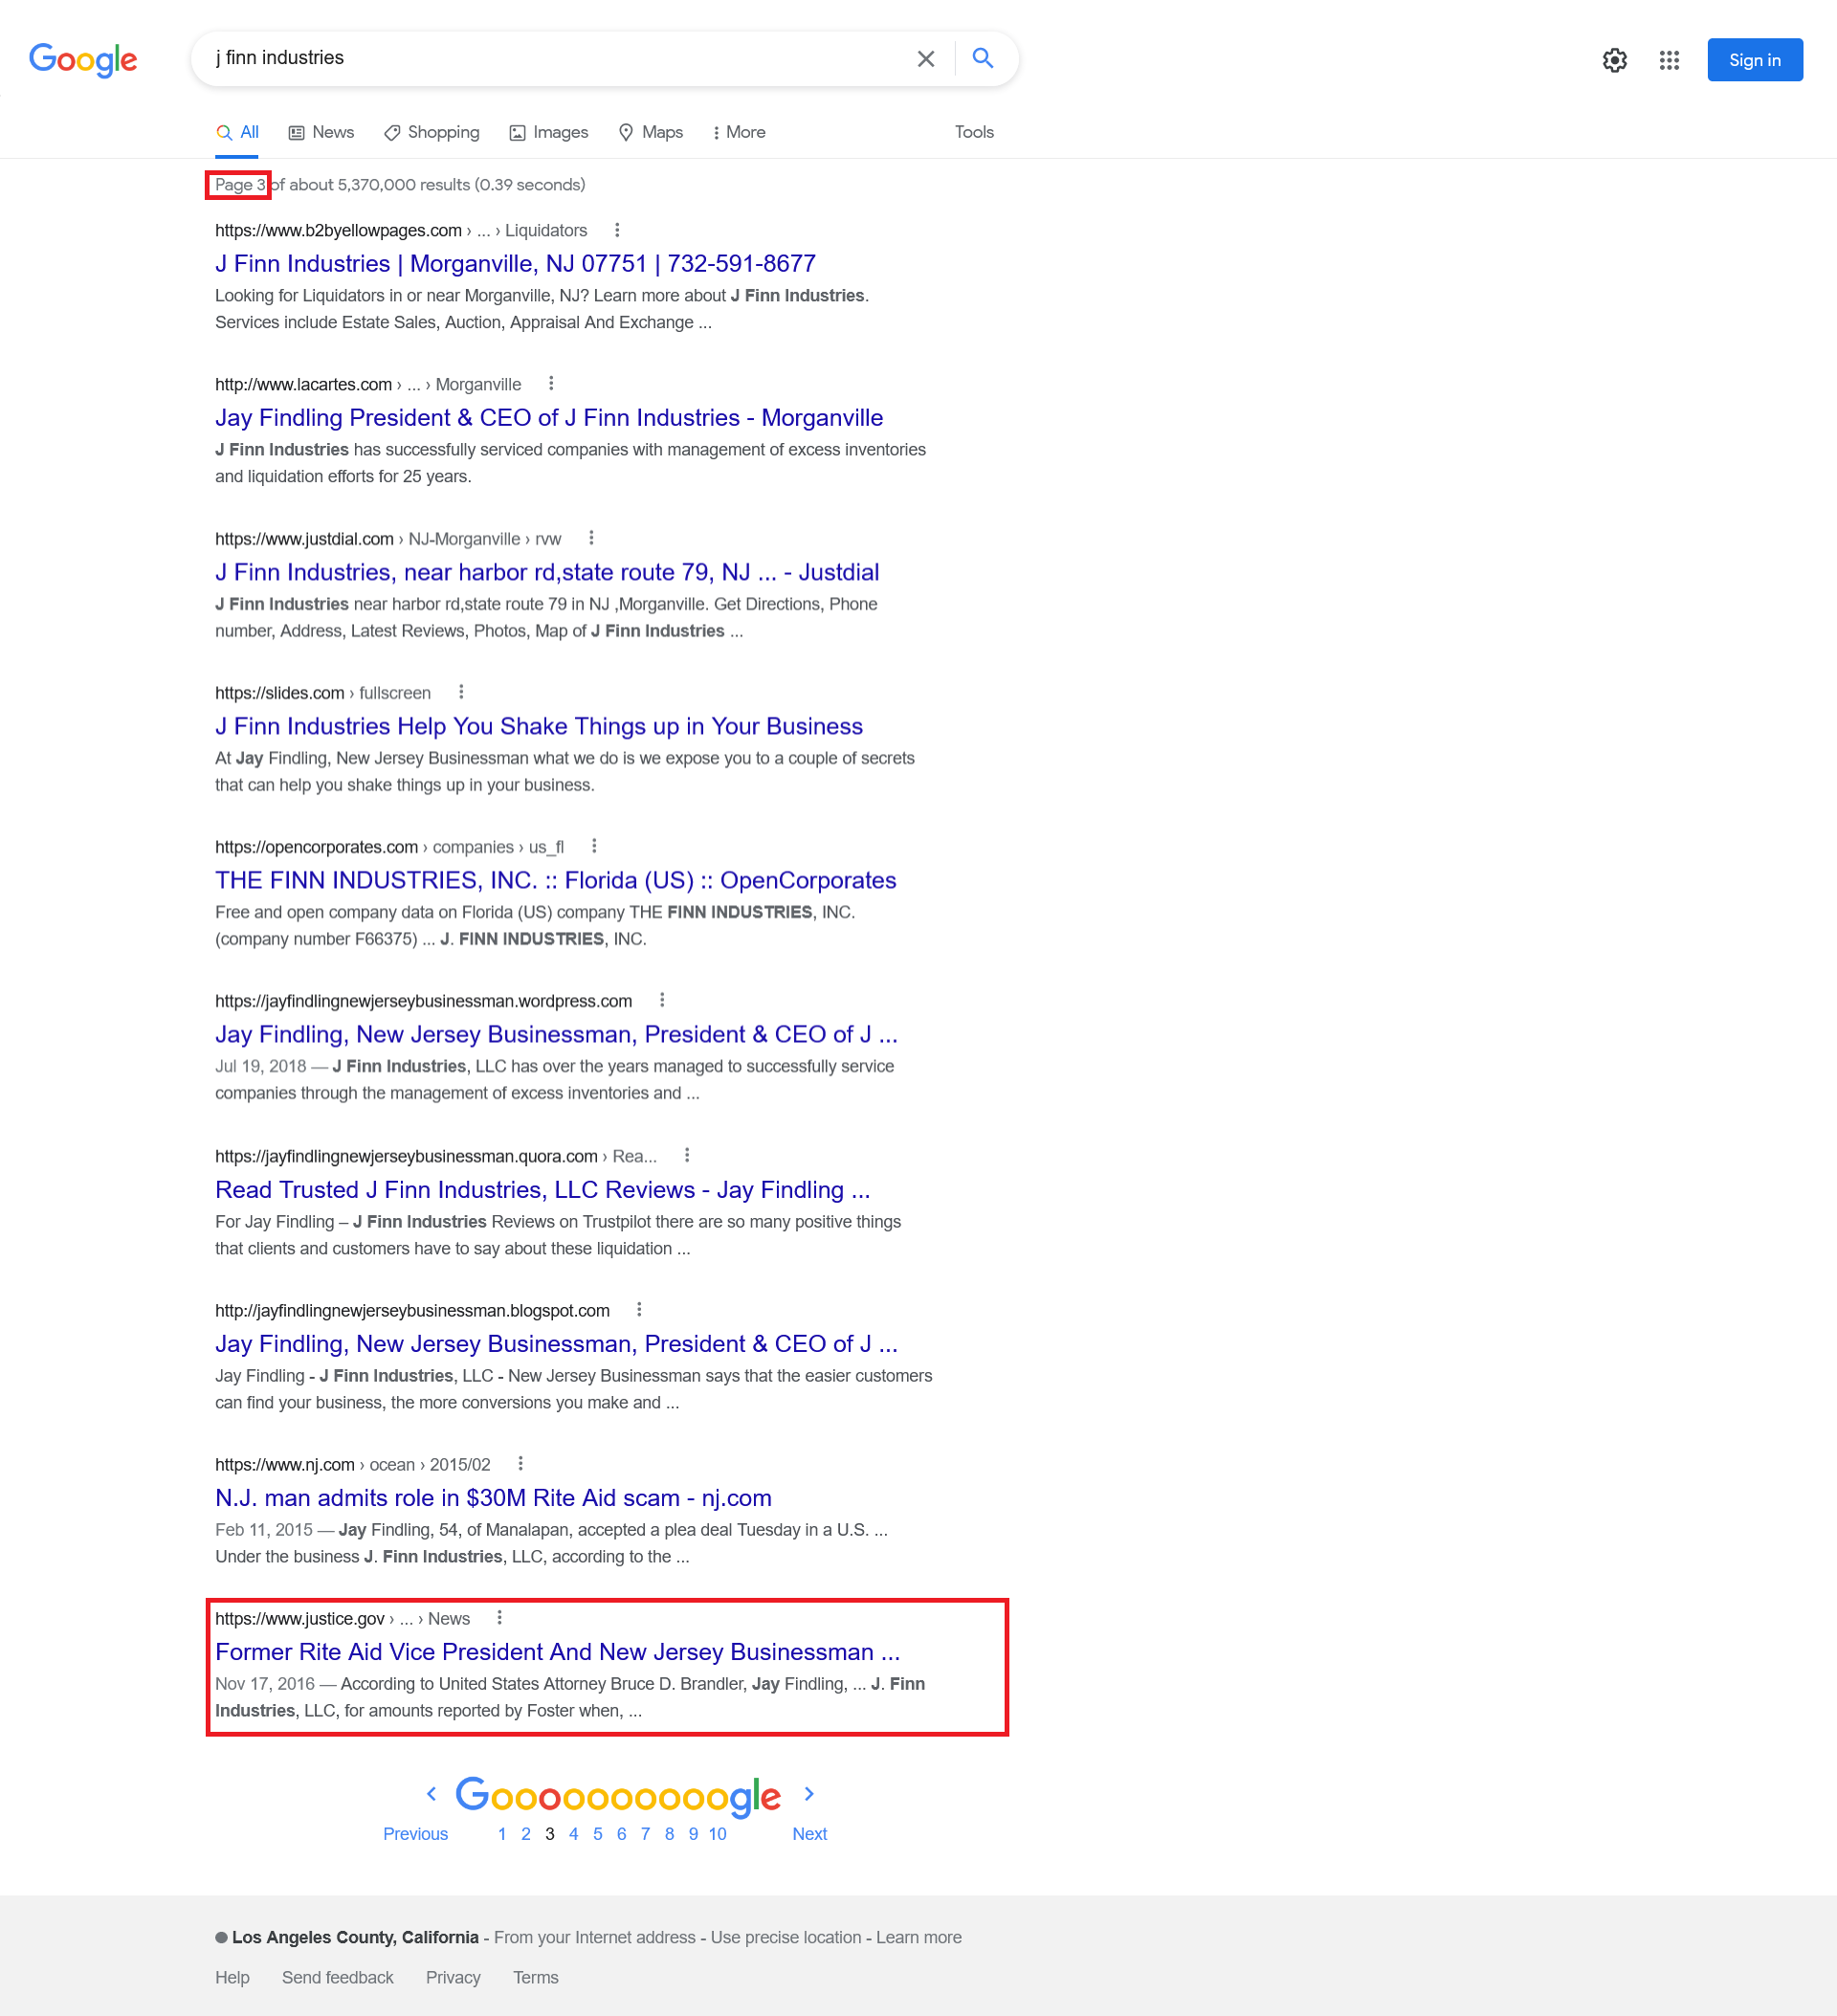1837x2016 pixels.
Task: Open the Tools menu
Action: (973, 132)
